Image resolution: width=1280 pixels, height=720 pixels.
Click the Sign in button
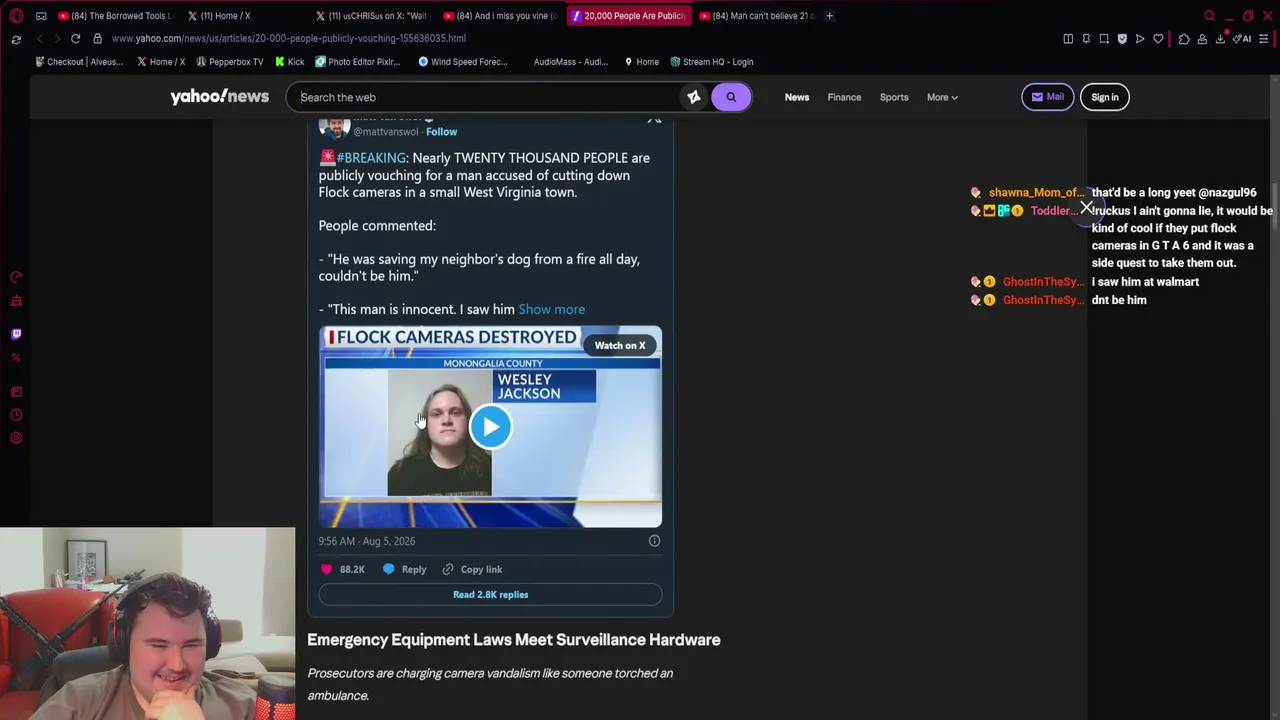tap(1105, 97)
